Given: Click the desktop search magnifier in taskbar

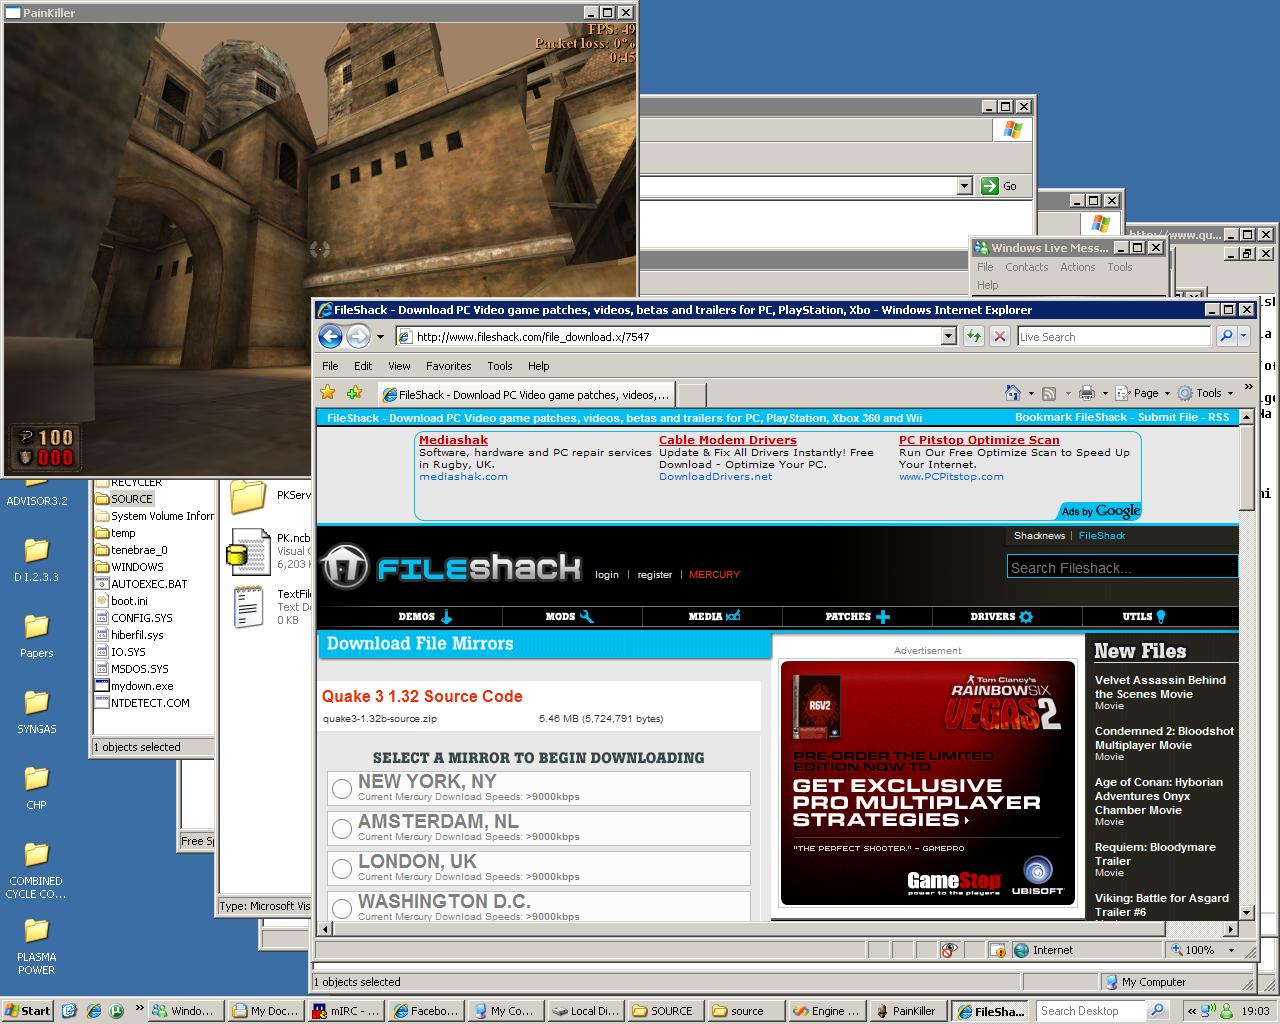Looking at the screenshot, I should (1155, 1011).
